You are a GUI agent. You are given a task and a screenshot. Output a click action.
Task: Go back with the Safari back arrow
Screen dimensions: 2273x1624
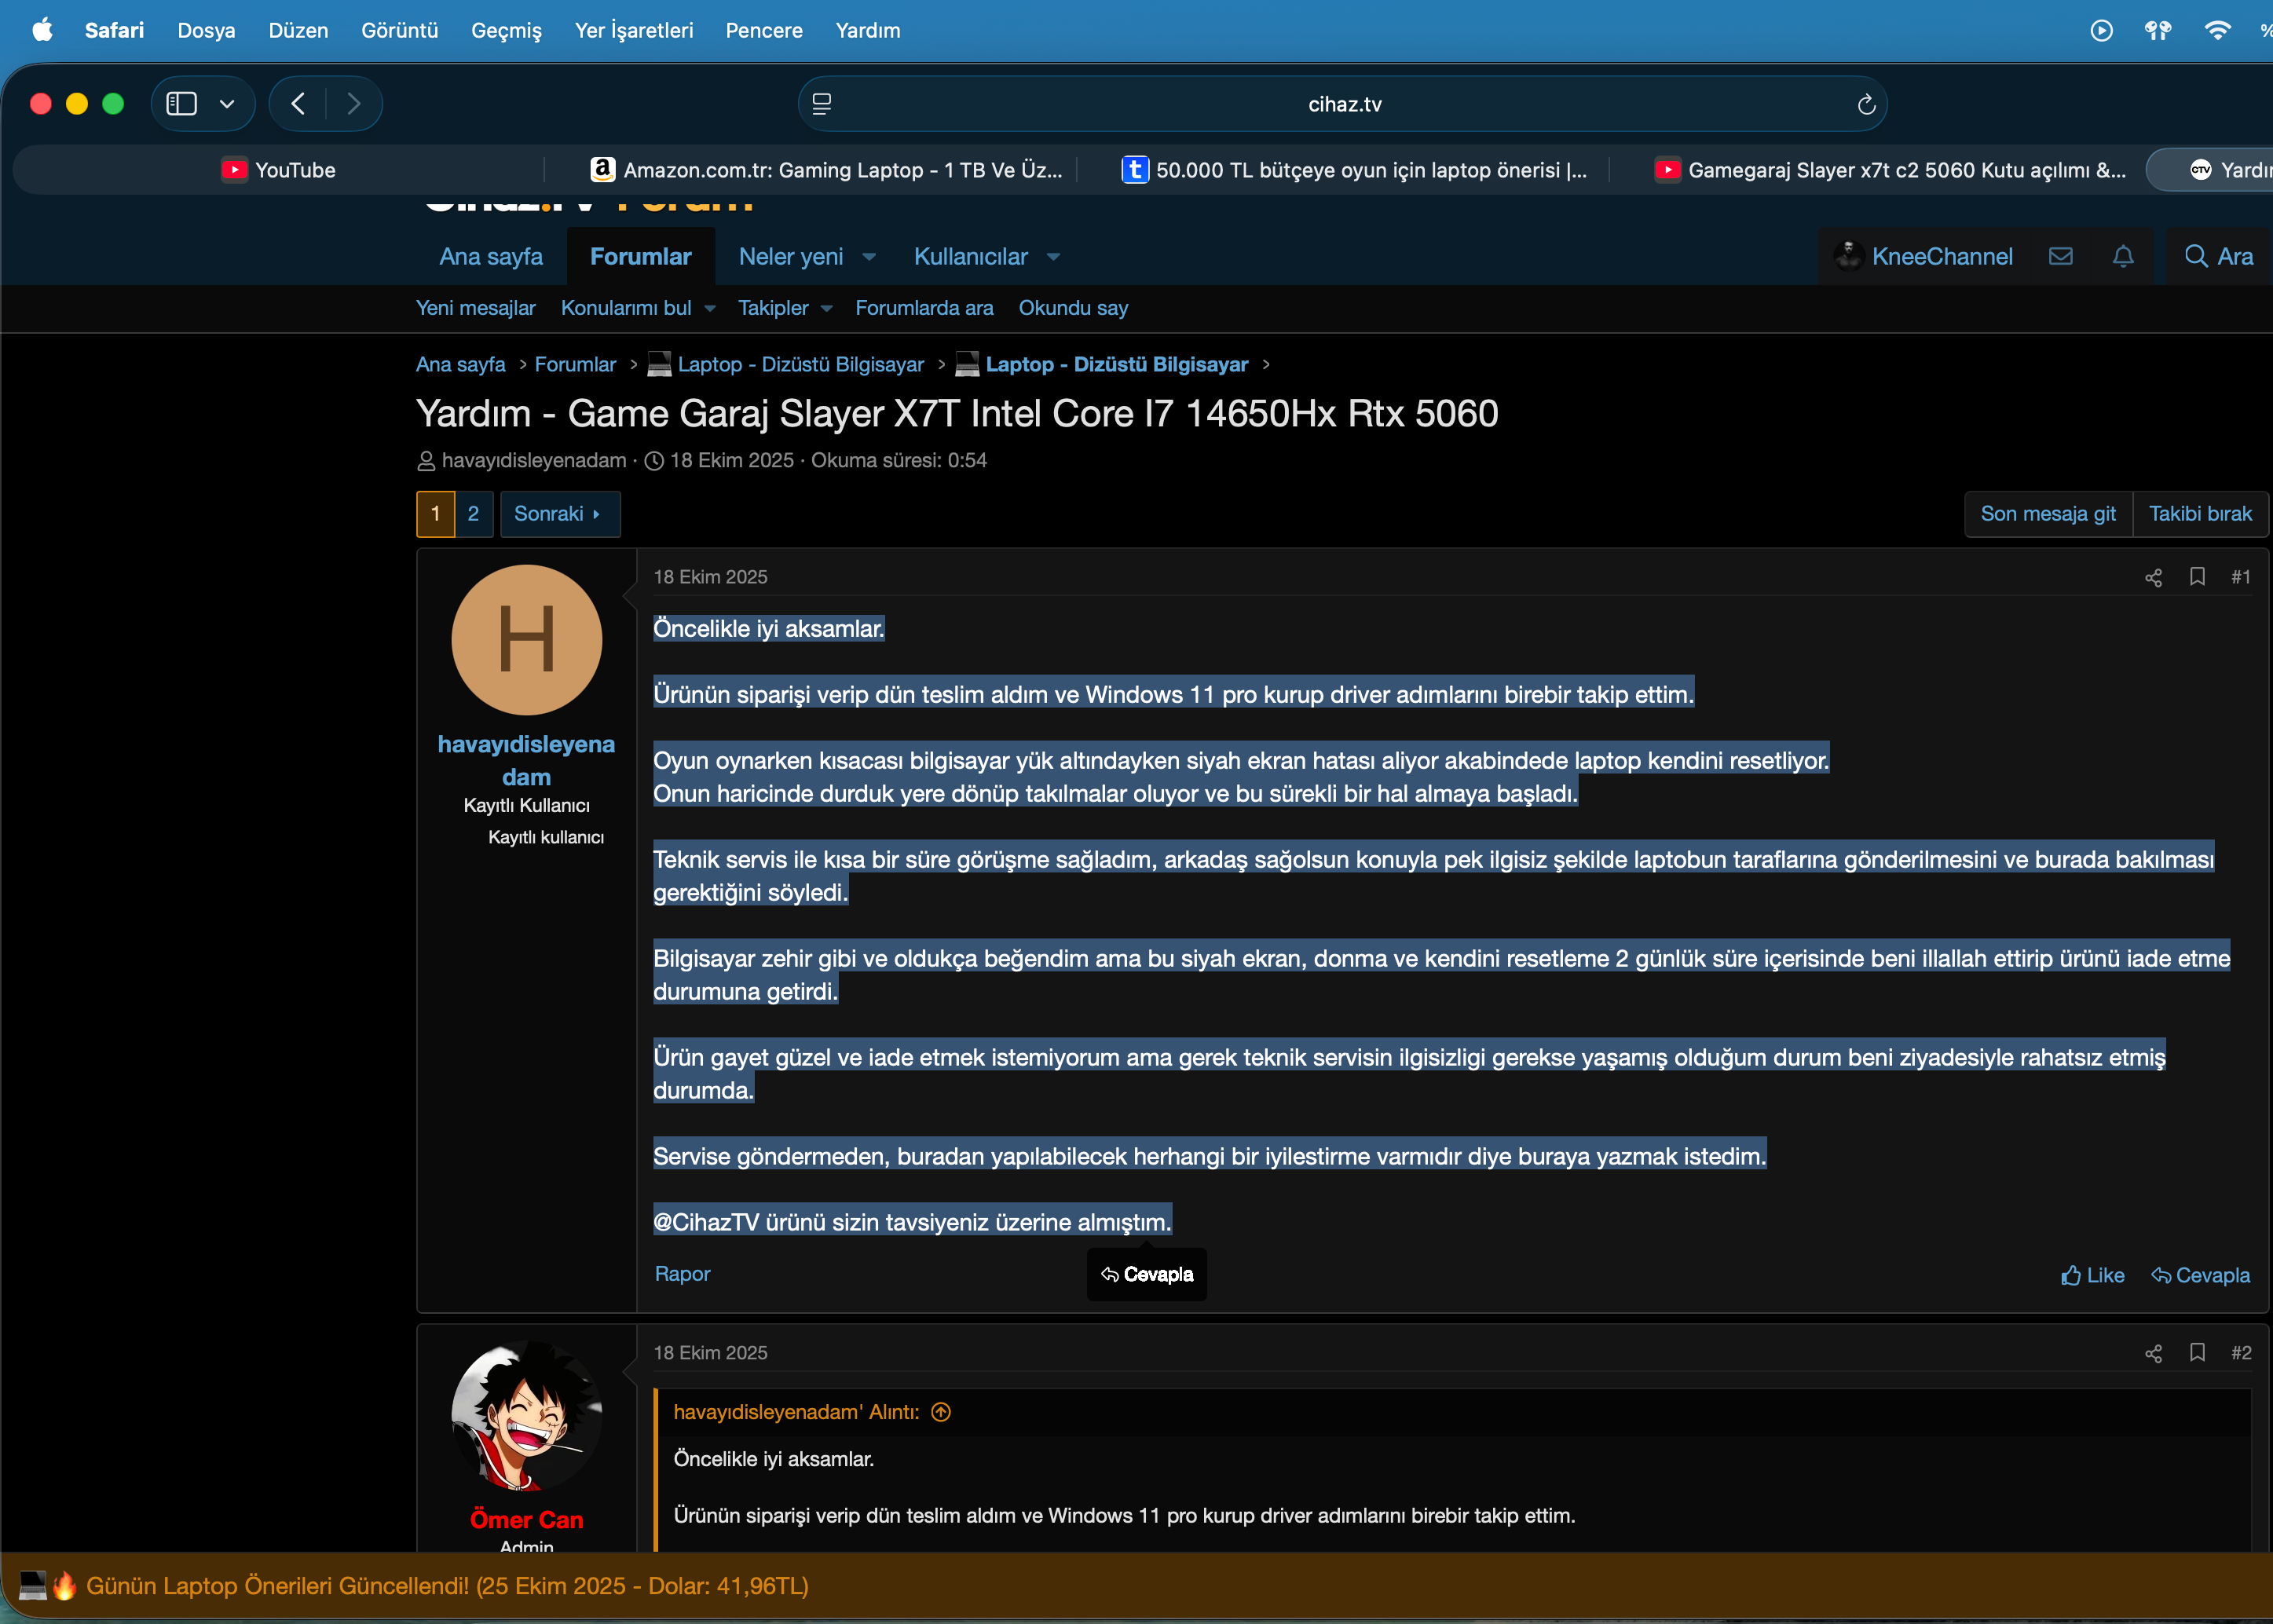(298, 104)
